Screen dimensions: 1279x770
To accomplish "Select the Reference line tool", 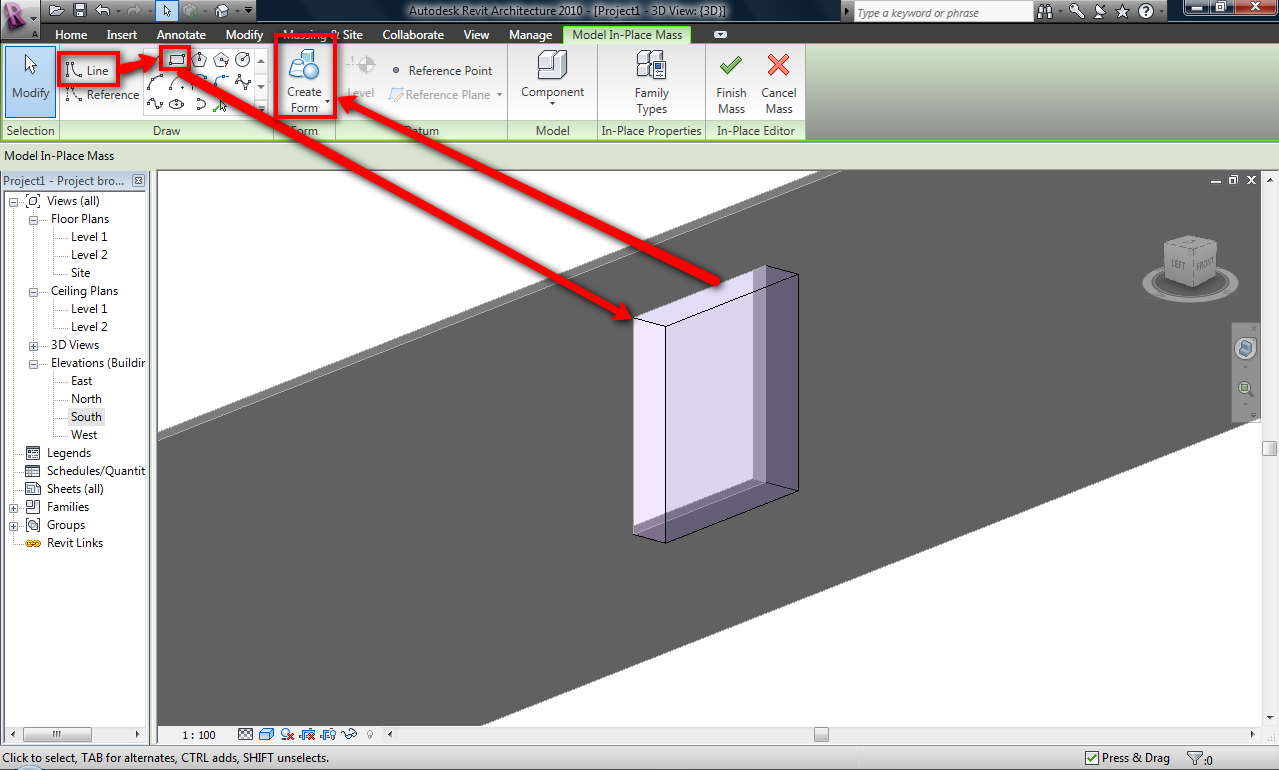I will click(102, 95).
